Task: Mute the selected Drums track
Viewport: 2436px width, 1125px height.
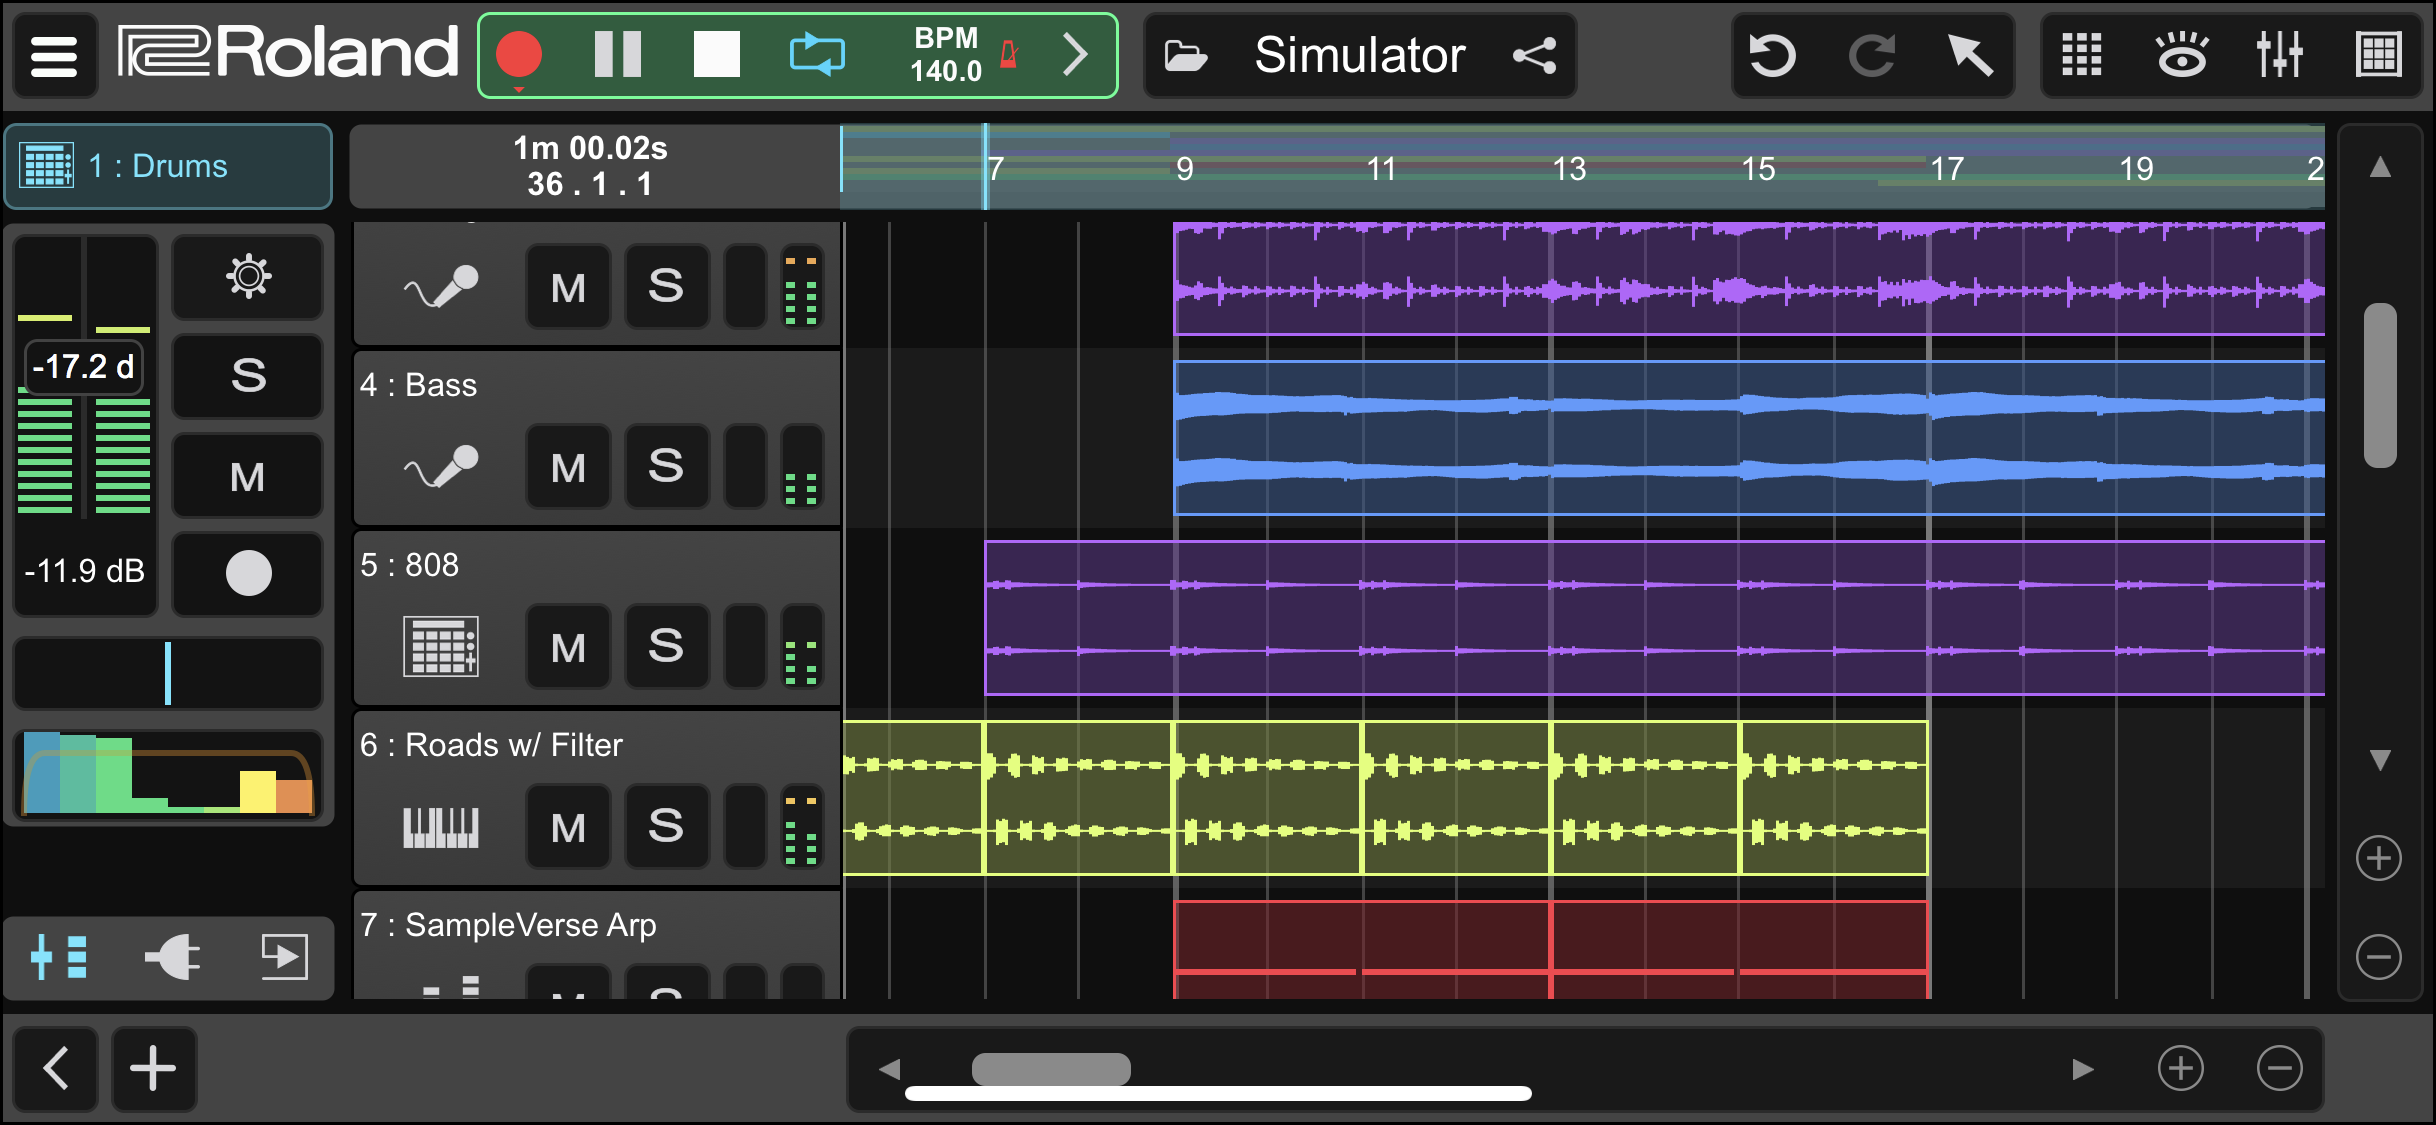Action: point(248,476)
